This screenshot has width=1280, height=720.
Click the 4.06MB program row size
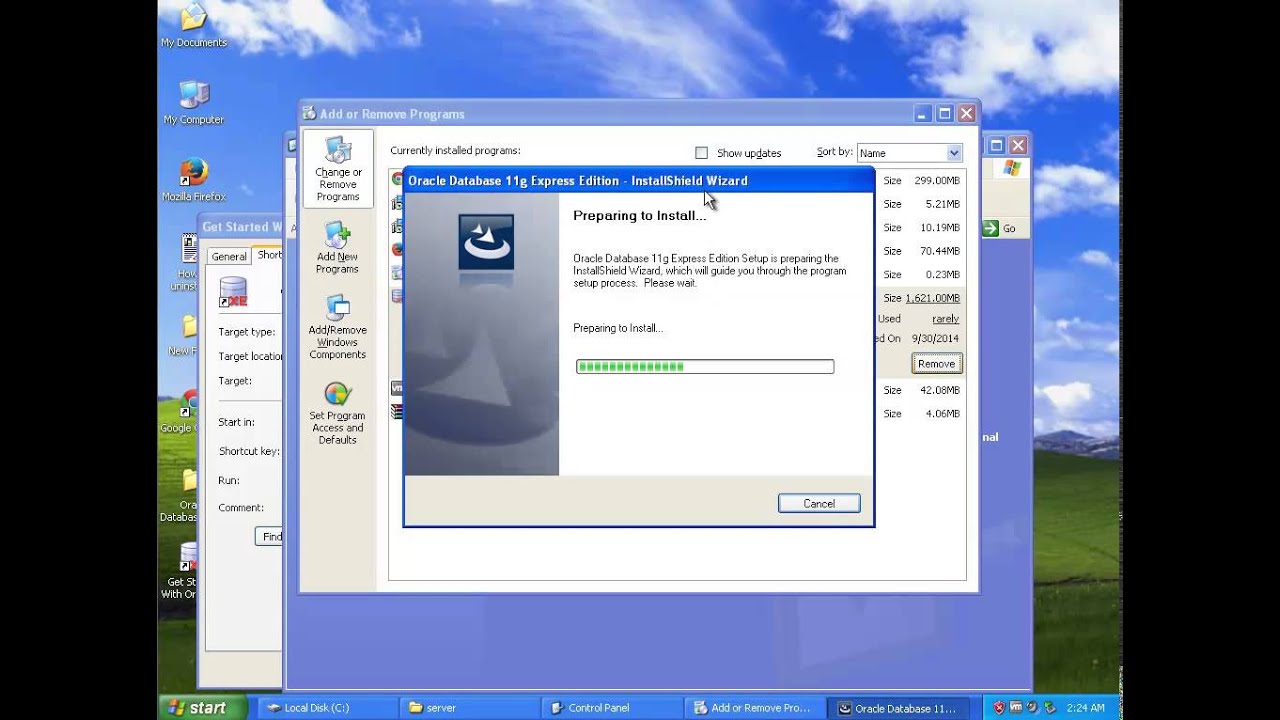(x=942, y=413)
